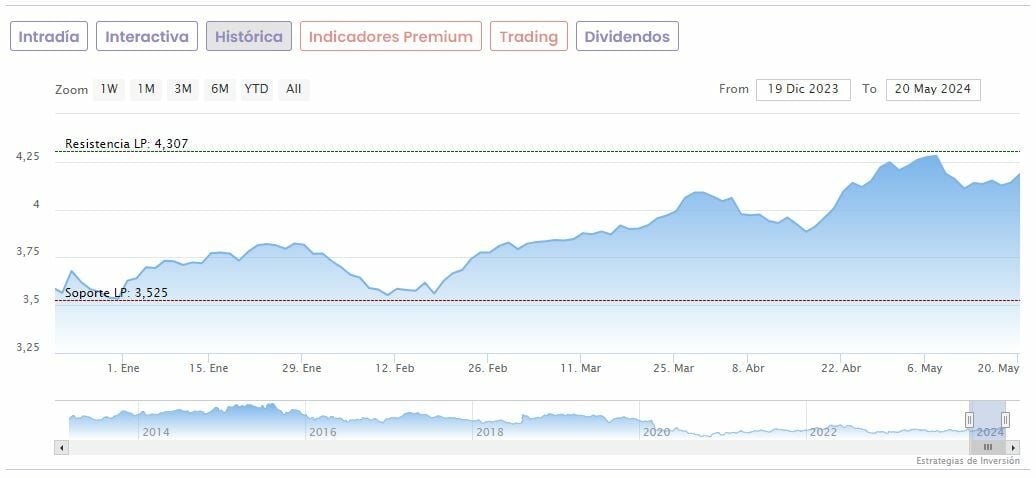The width and height of the screenshot is (1036, 478).
Task: Show the Dividendos tab
Action: coord(627,37)
